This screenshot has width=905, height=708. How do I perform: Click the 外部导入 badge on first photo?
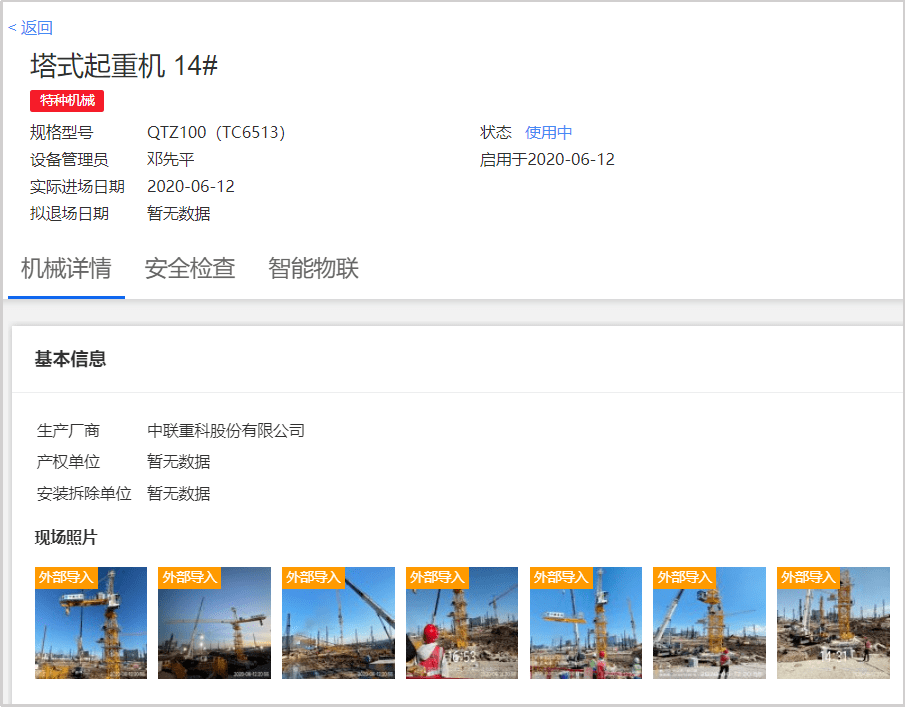coord(66,577)
